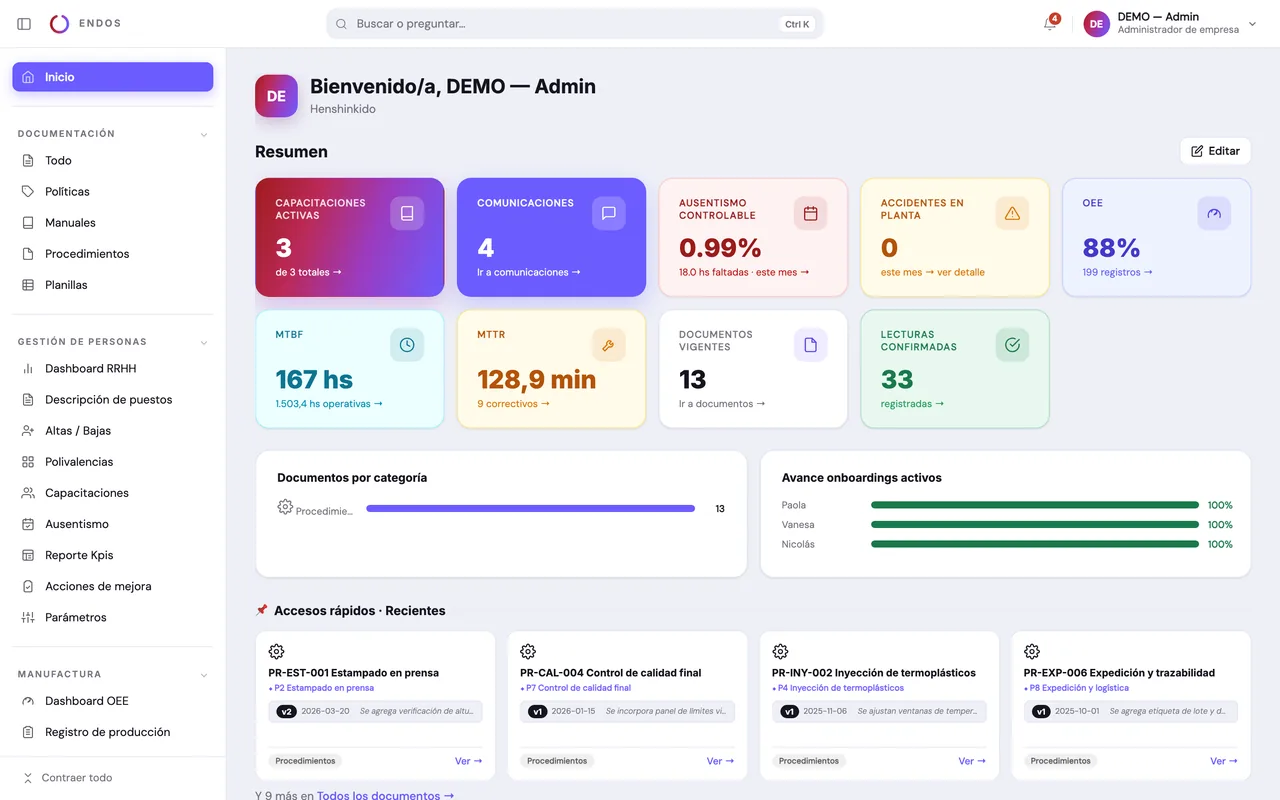Click the gear icon on PR-INY-002 card
1280x800 pixels.
780,651
